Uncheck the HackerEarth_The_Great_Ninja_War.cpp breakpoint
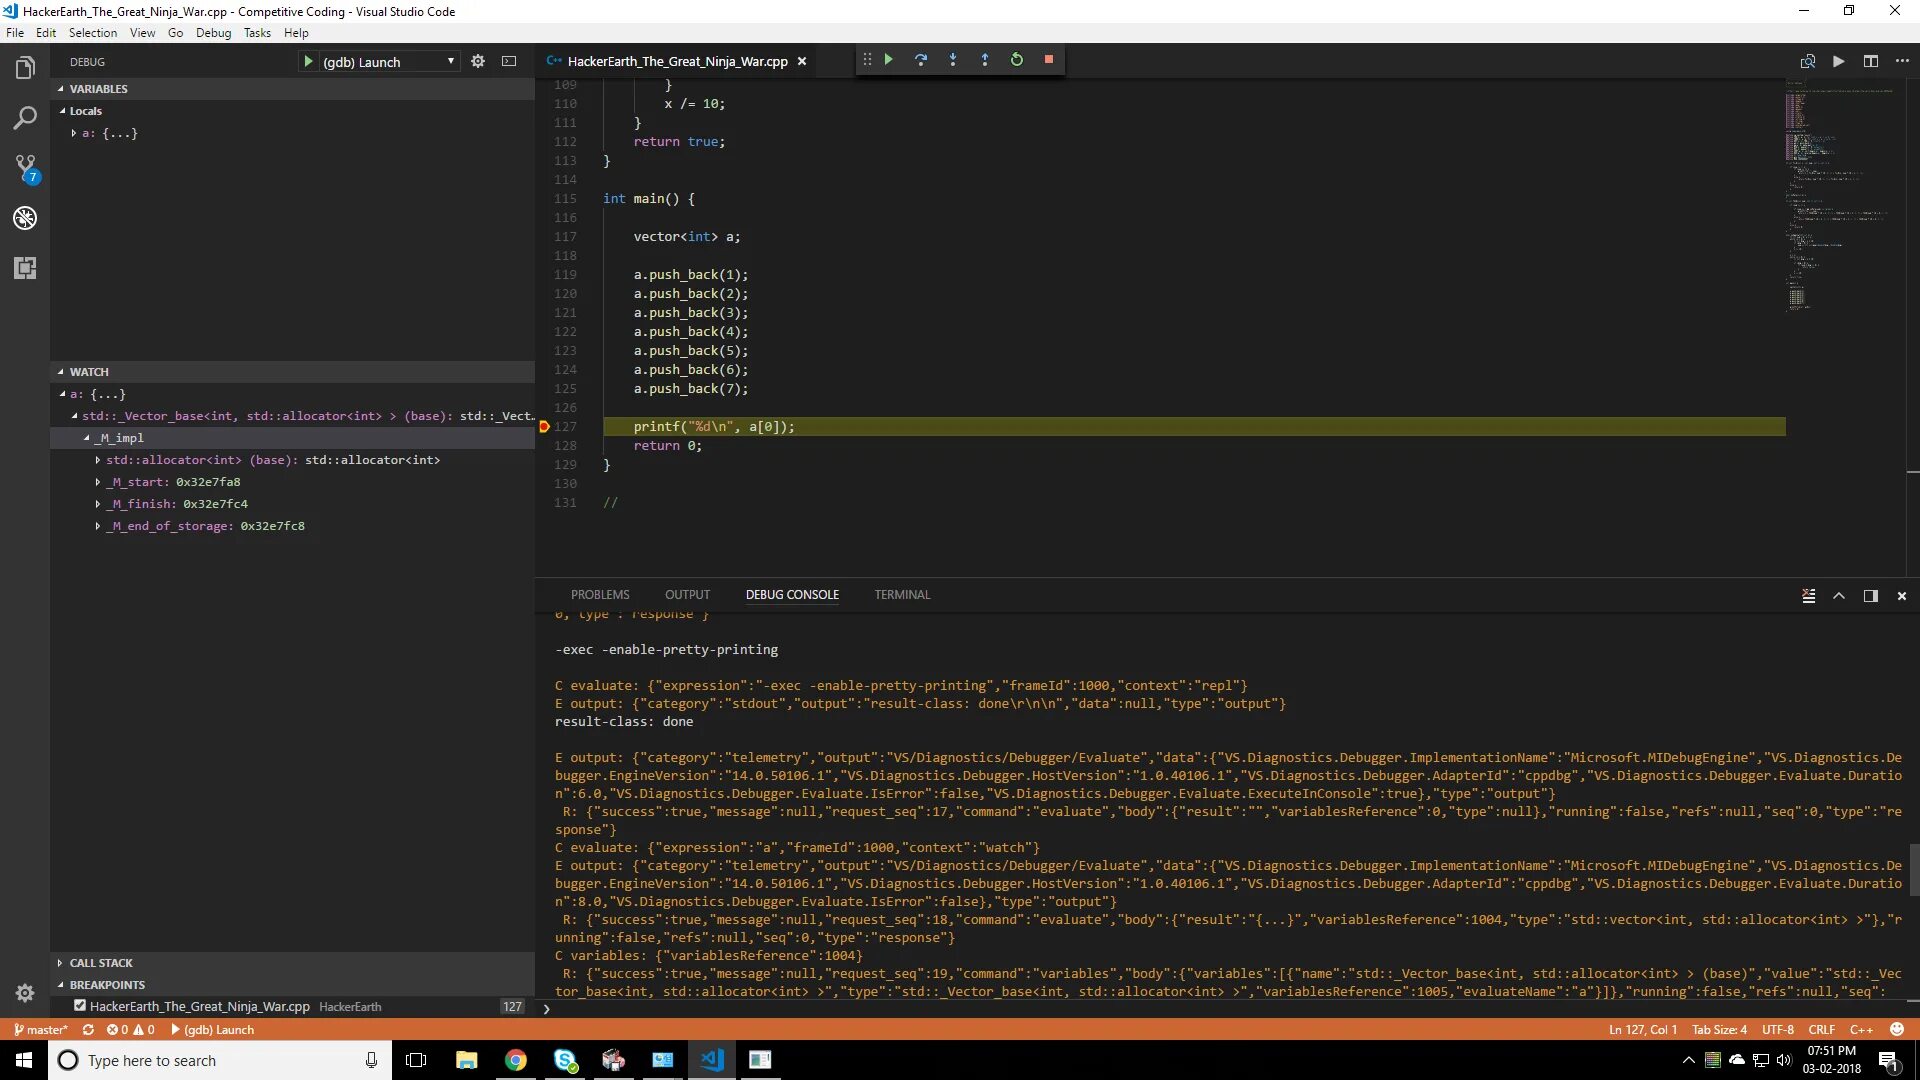Image resolution: width=1920 pixels, height=1080 pixels. [x=80, y=1006]
